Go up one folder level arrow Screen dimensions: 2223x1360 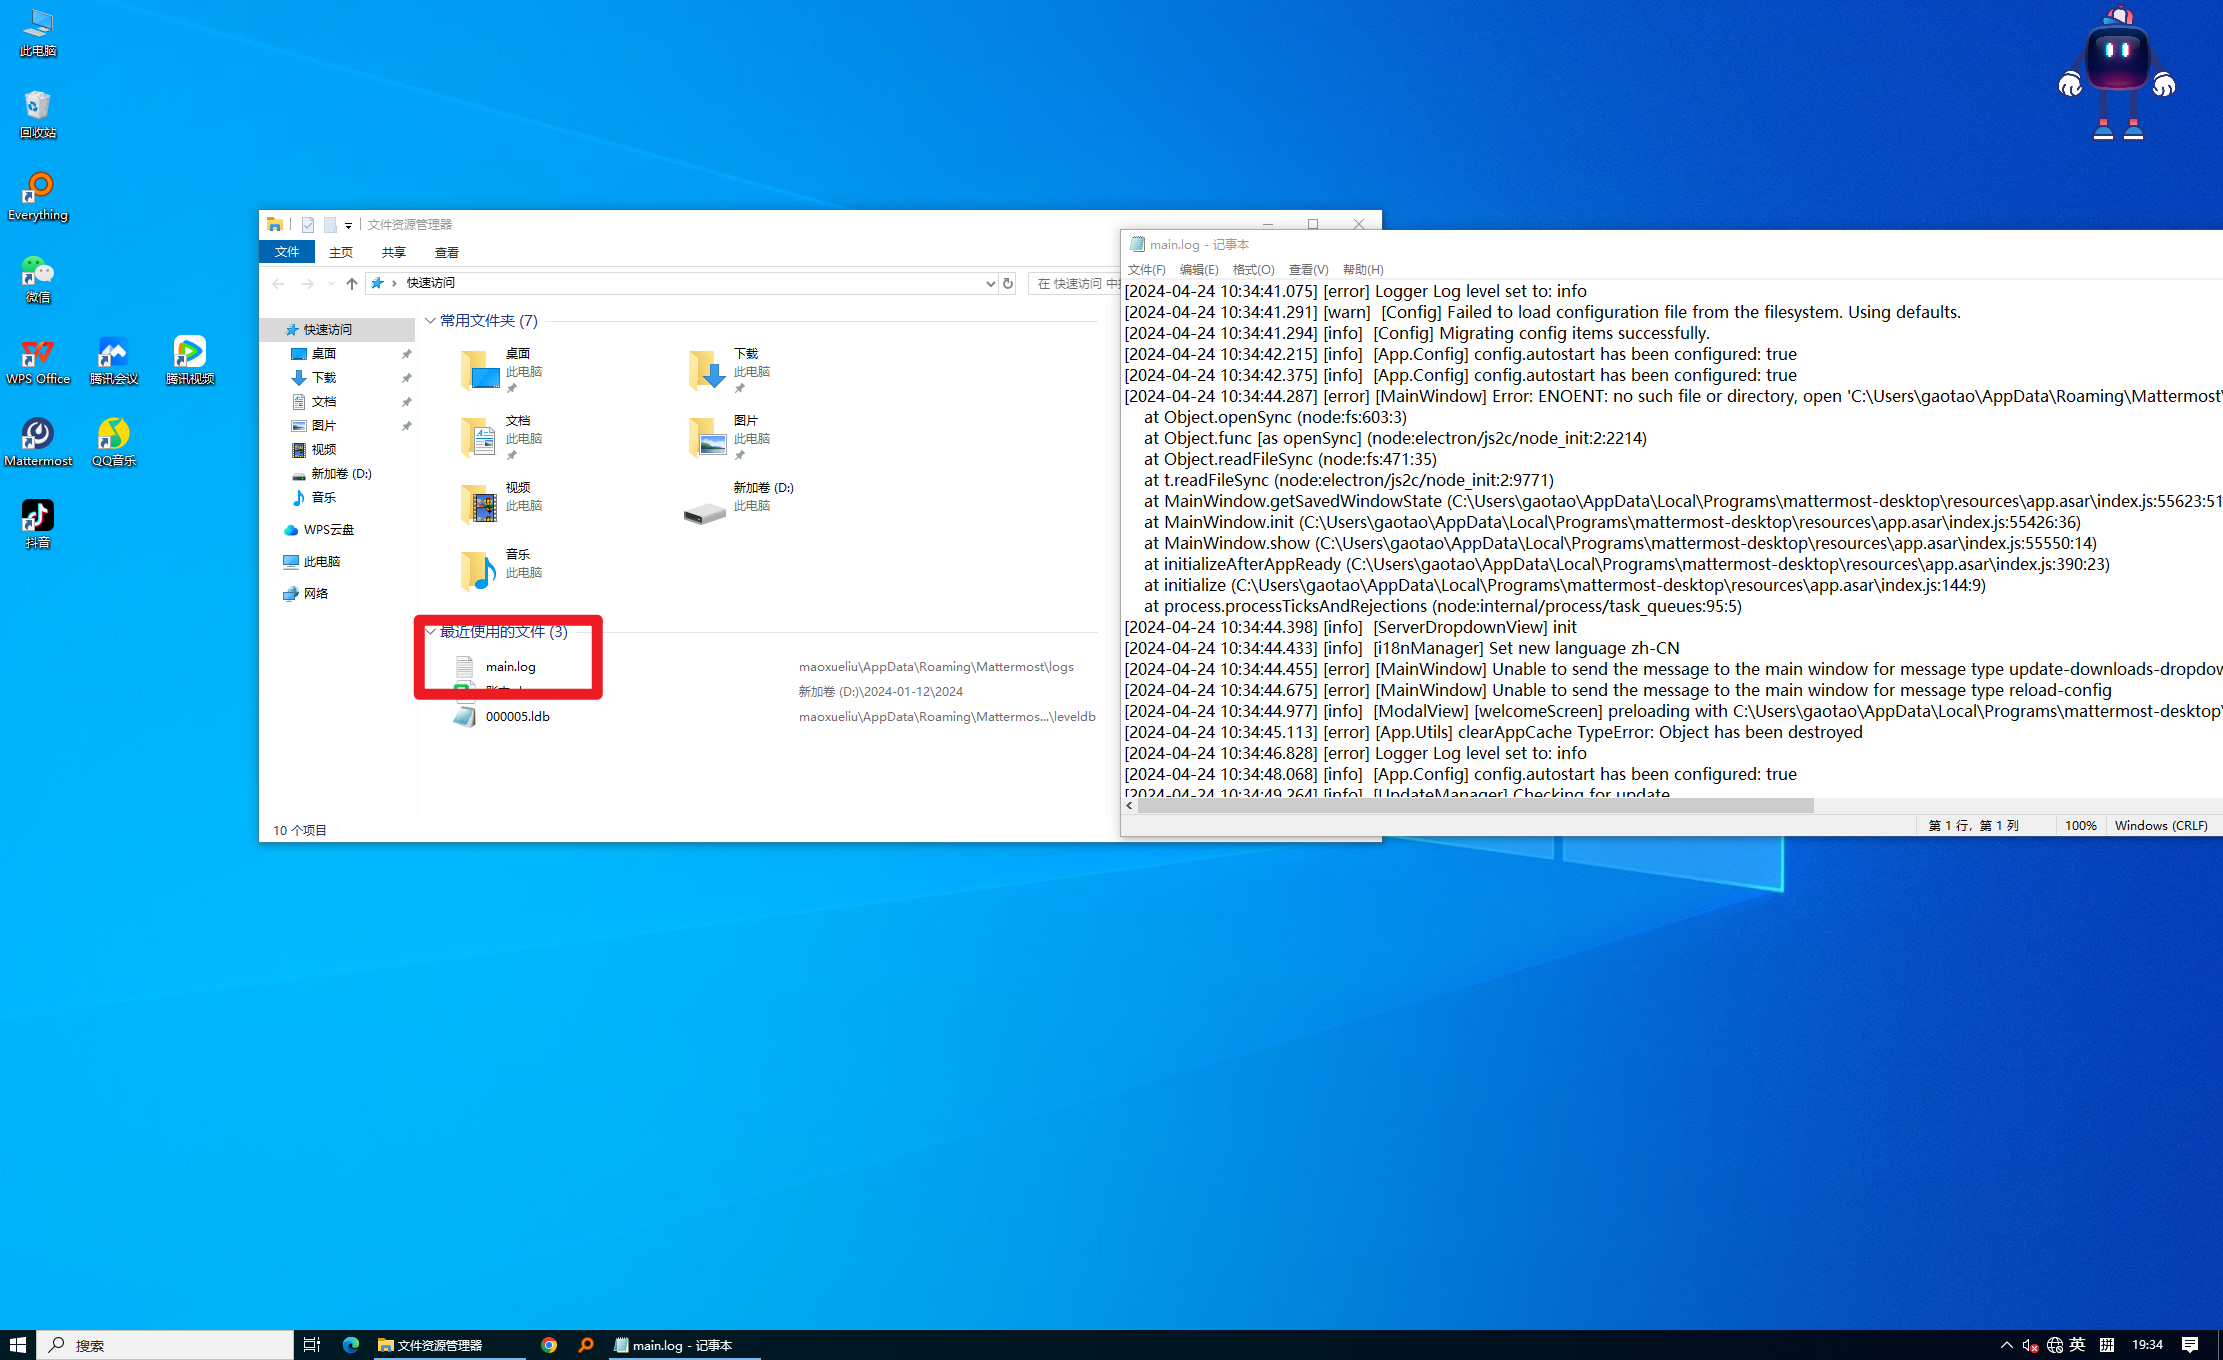352,284
